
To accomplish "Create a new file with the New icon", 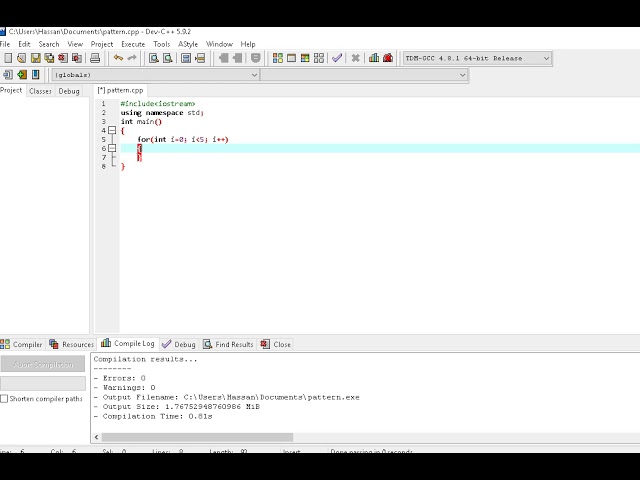I will coord(8,58).
